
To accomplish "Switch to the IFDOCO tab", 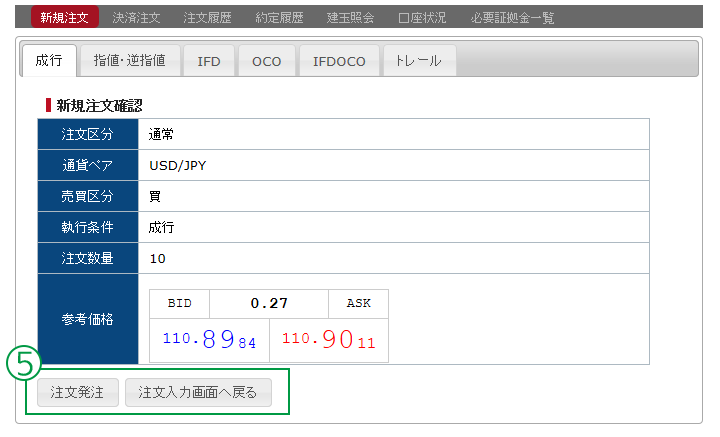I will [339, 60].
